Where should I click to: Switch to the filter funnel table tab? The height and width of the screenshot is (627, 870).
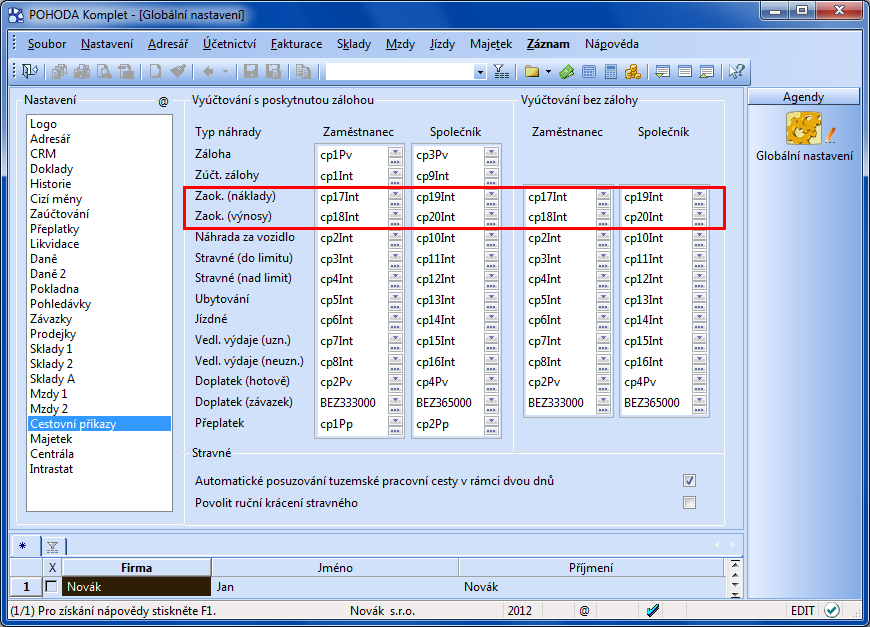(x=53, y=547)
